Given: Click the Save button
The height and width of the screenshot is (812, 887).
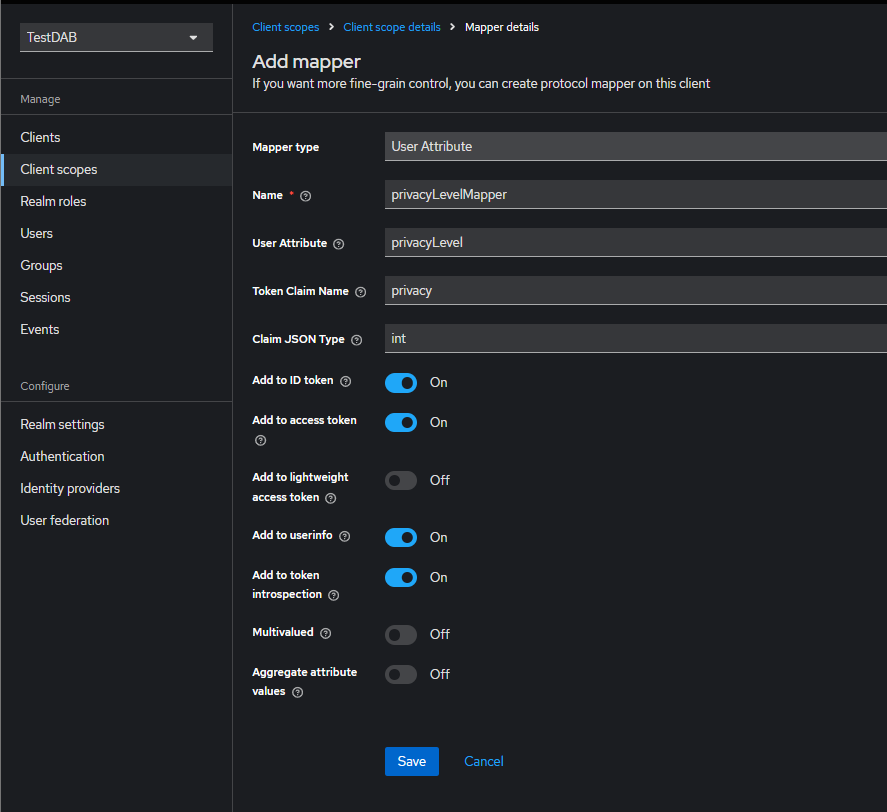Looking at the screenshot, I should click(x=411, y=761).
